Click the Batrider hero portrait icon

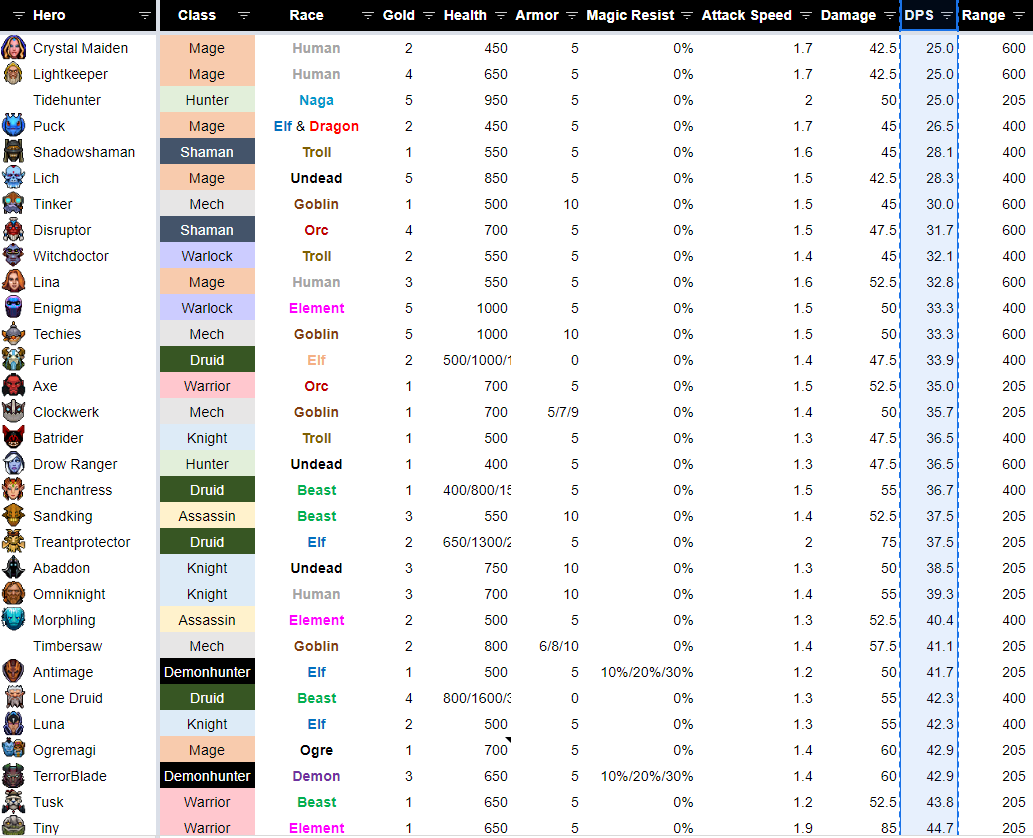[13, 438]
